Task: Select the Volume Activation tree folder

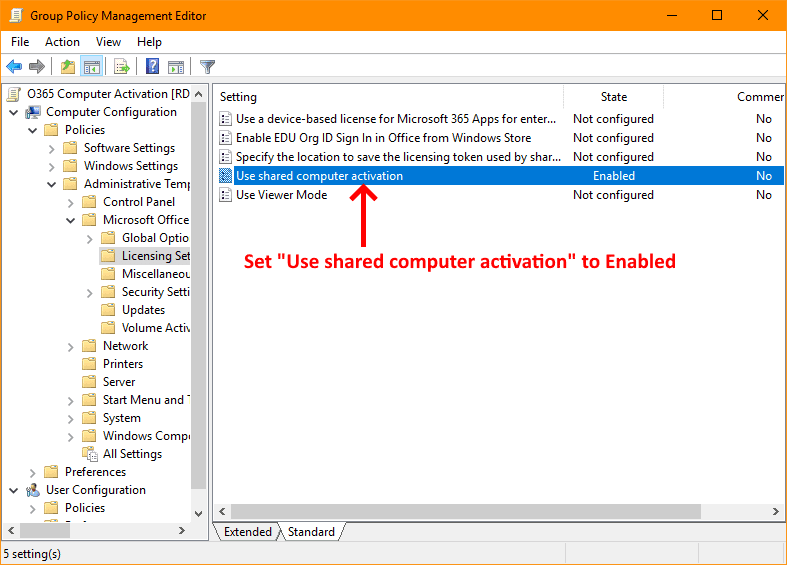Action: point(146,328)
